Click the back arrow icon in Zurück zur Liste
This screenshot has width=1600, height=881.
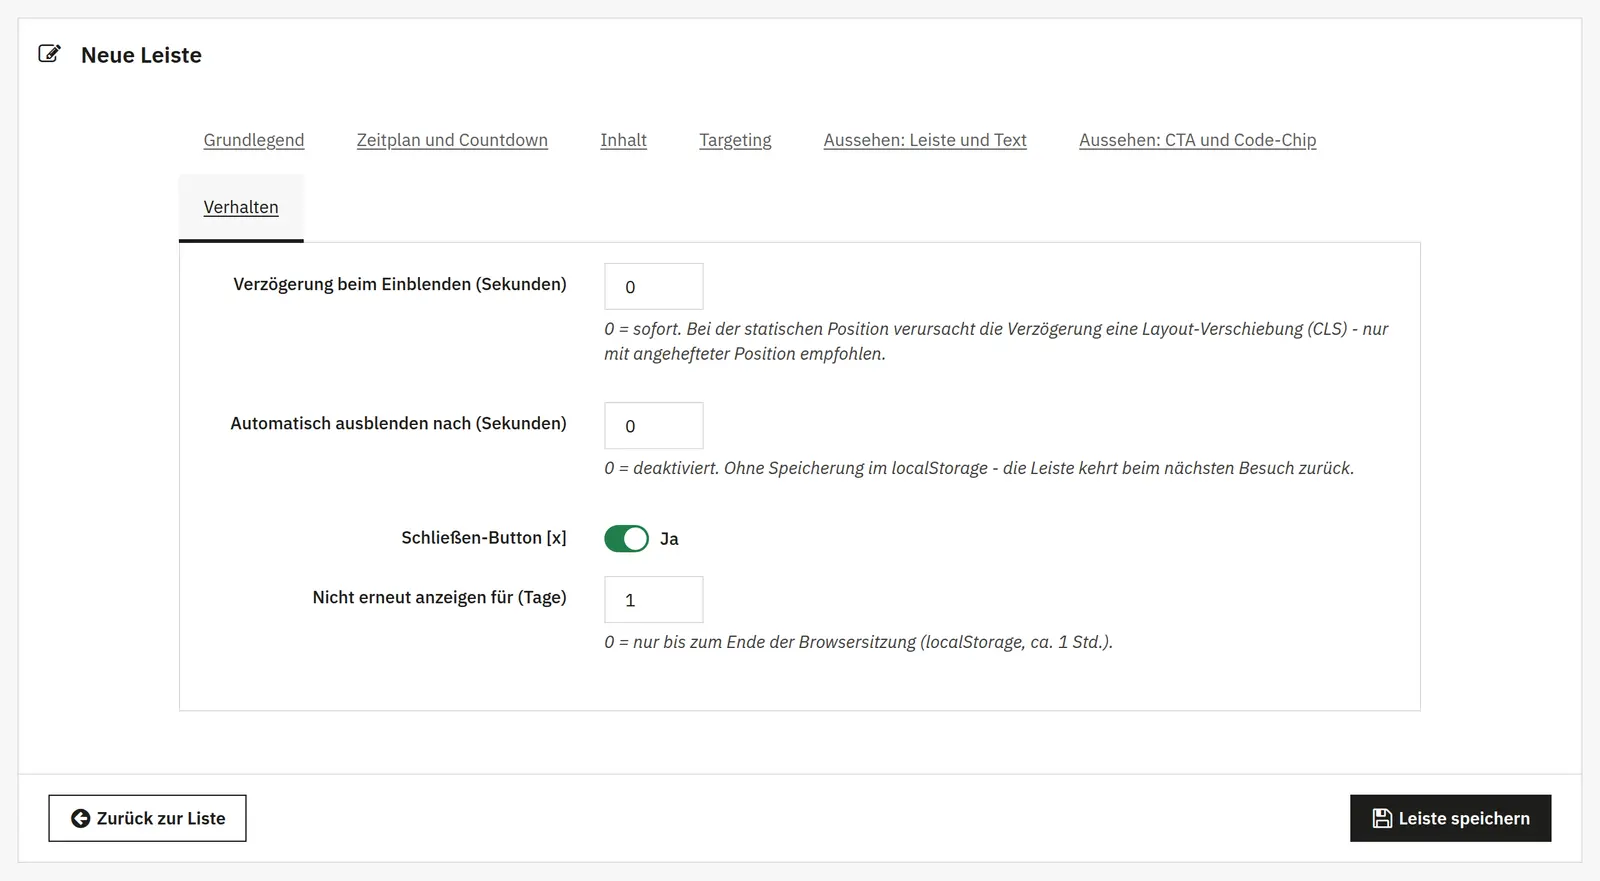(x=80, y=818)
